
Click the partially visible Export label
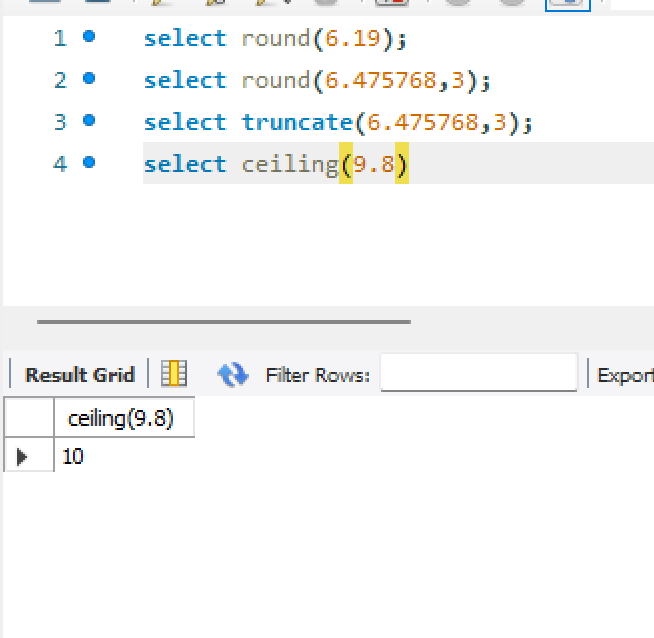(x=625, y=375)
